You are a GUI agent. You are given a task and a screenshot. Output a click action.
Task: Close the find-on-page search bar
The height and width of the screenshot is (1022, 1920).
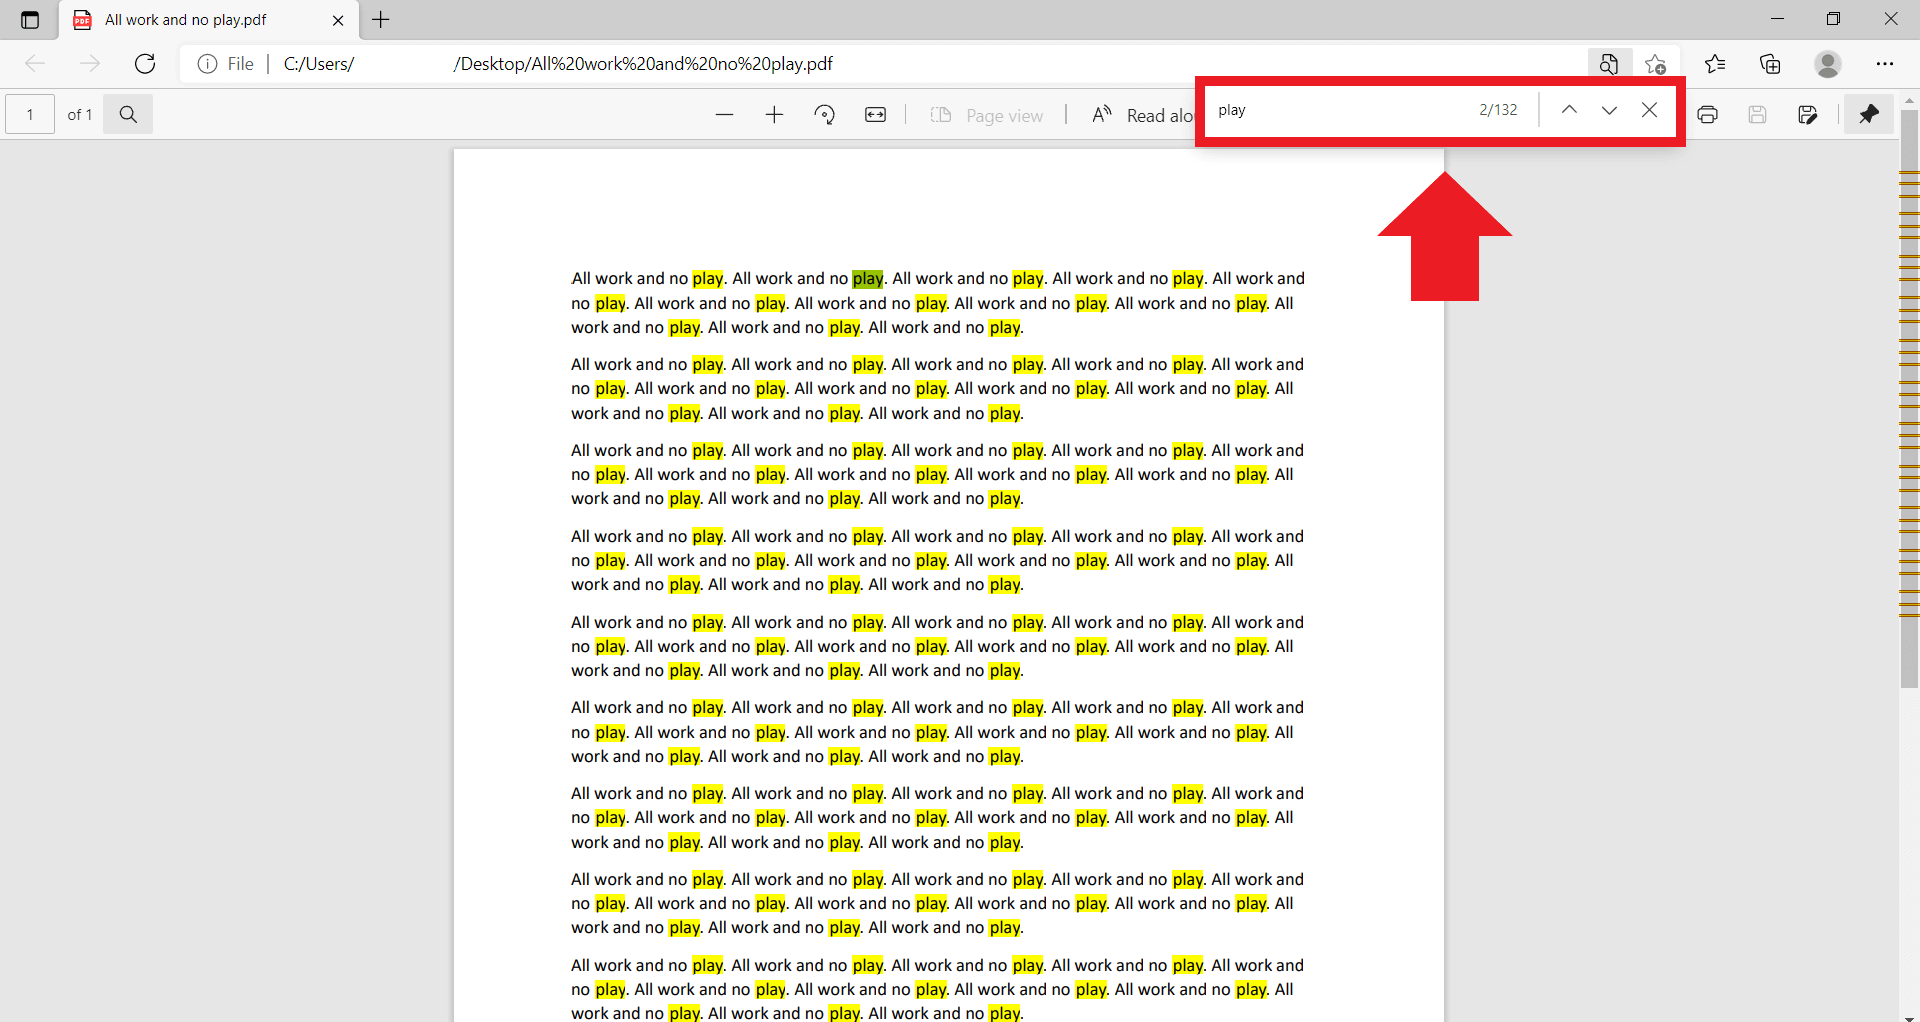coord(1649,110)
